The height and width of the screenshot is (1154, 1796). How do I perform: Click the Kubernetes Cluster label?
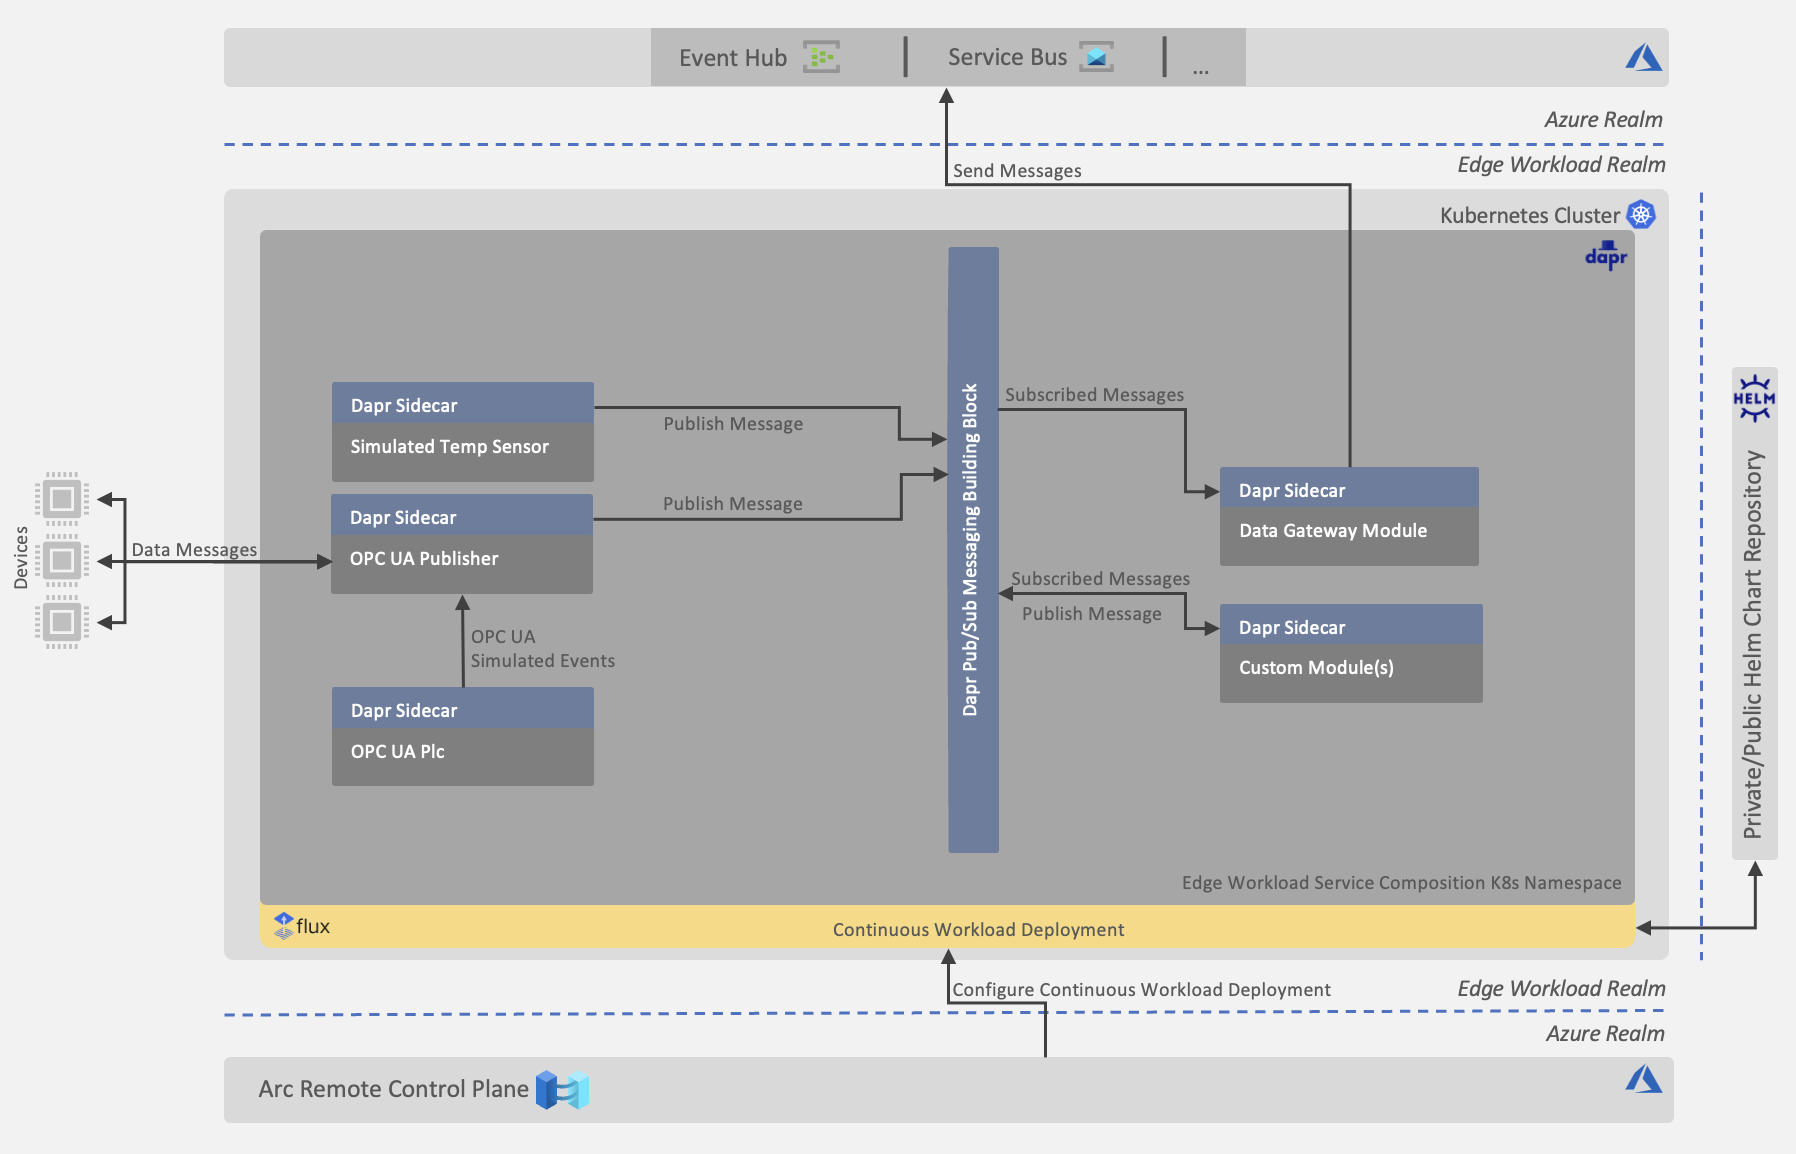pos(1529,215)
